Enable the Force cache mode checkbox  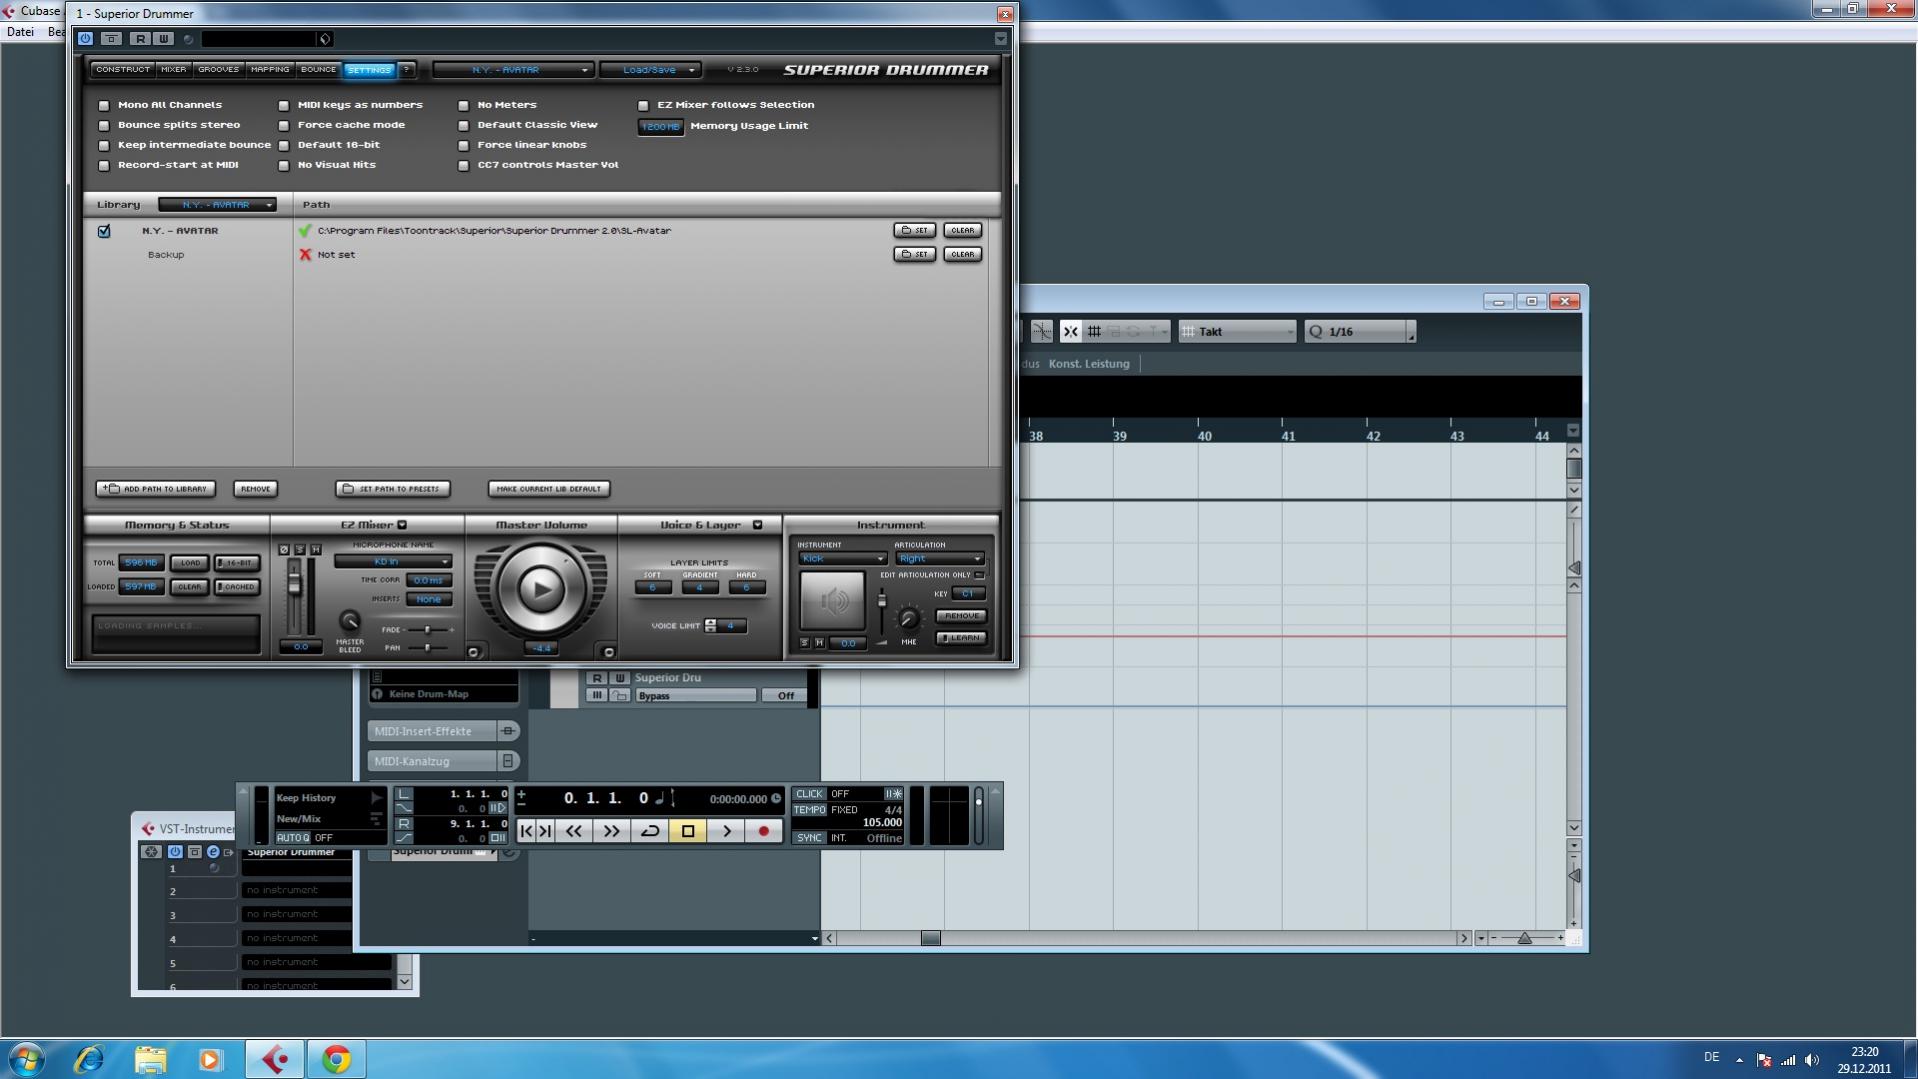point(284,125)
